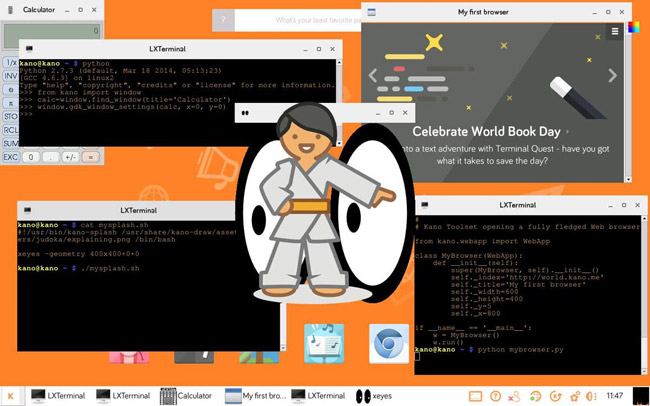Image resolution: width=650 pixels, height=406 pixels.
Task: Go to next slide with right chevron
Action: 612,75
